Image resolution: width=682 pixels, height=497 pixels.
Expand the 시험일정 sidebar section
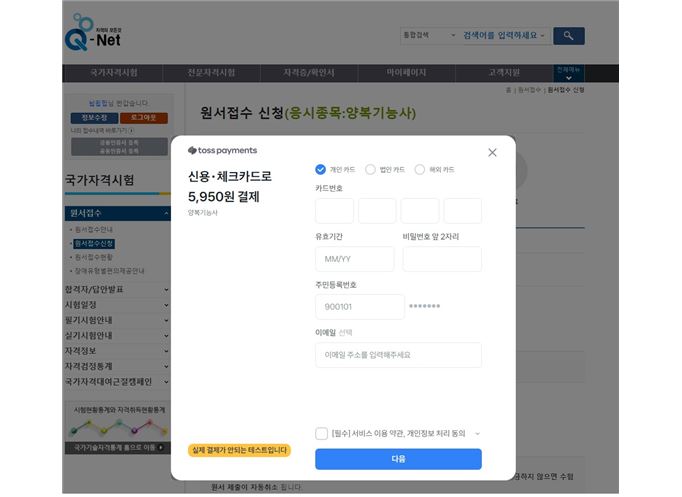tap(117, 305)
